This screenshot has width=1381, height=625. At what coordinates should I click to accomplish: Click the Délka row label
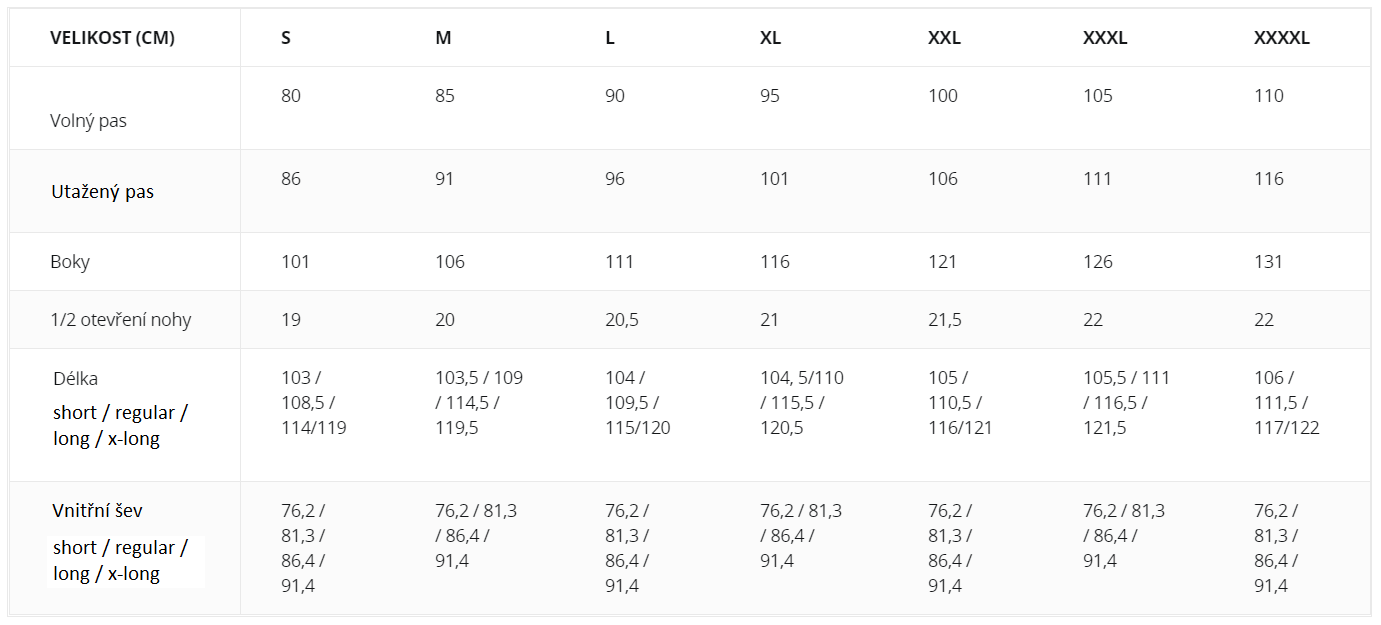[x=76, y=379]
